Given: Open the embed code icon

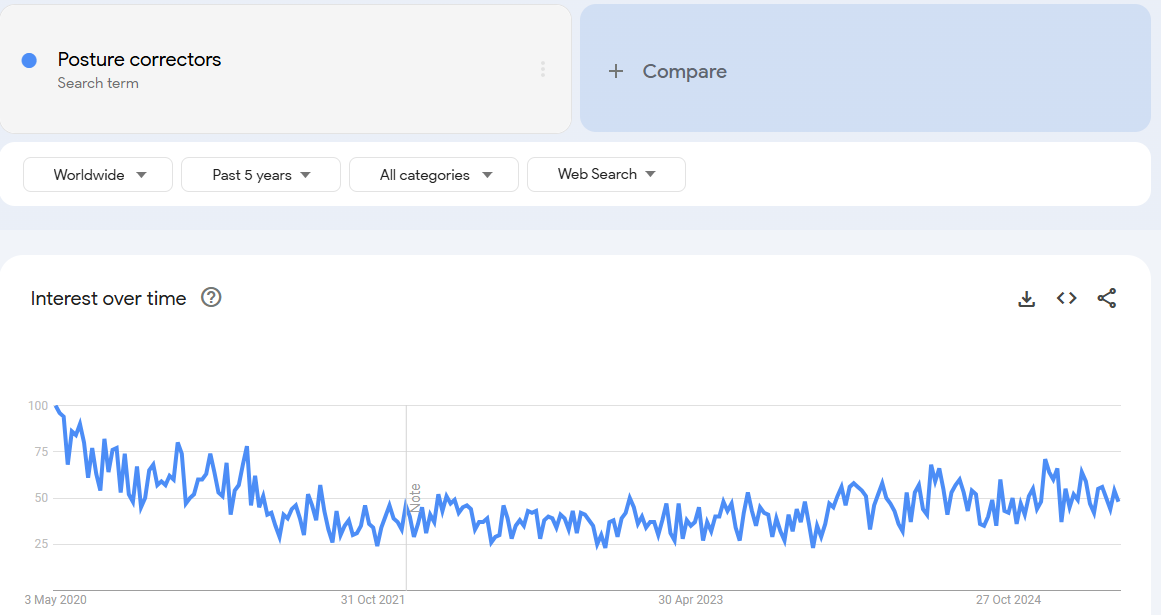Looking at the screenshot, I should pos(1066,298).
